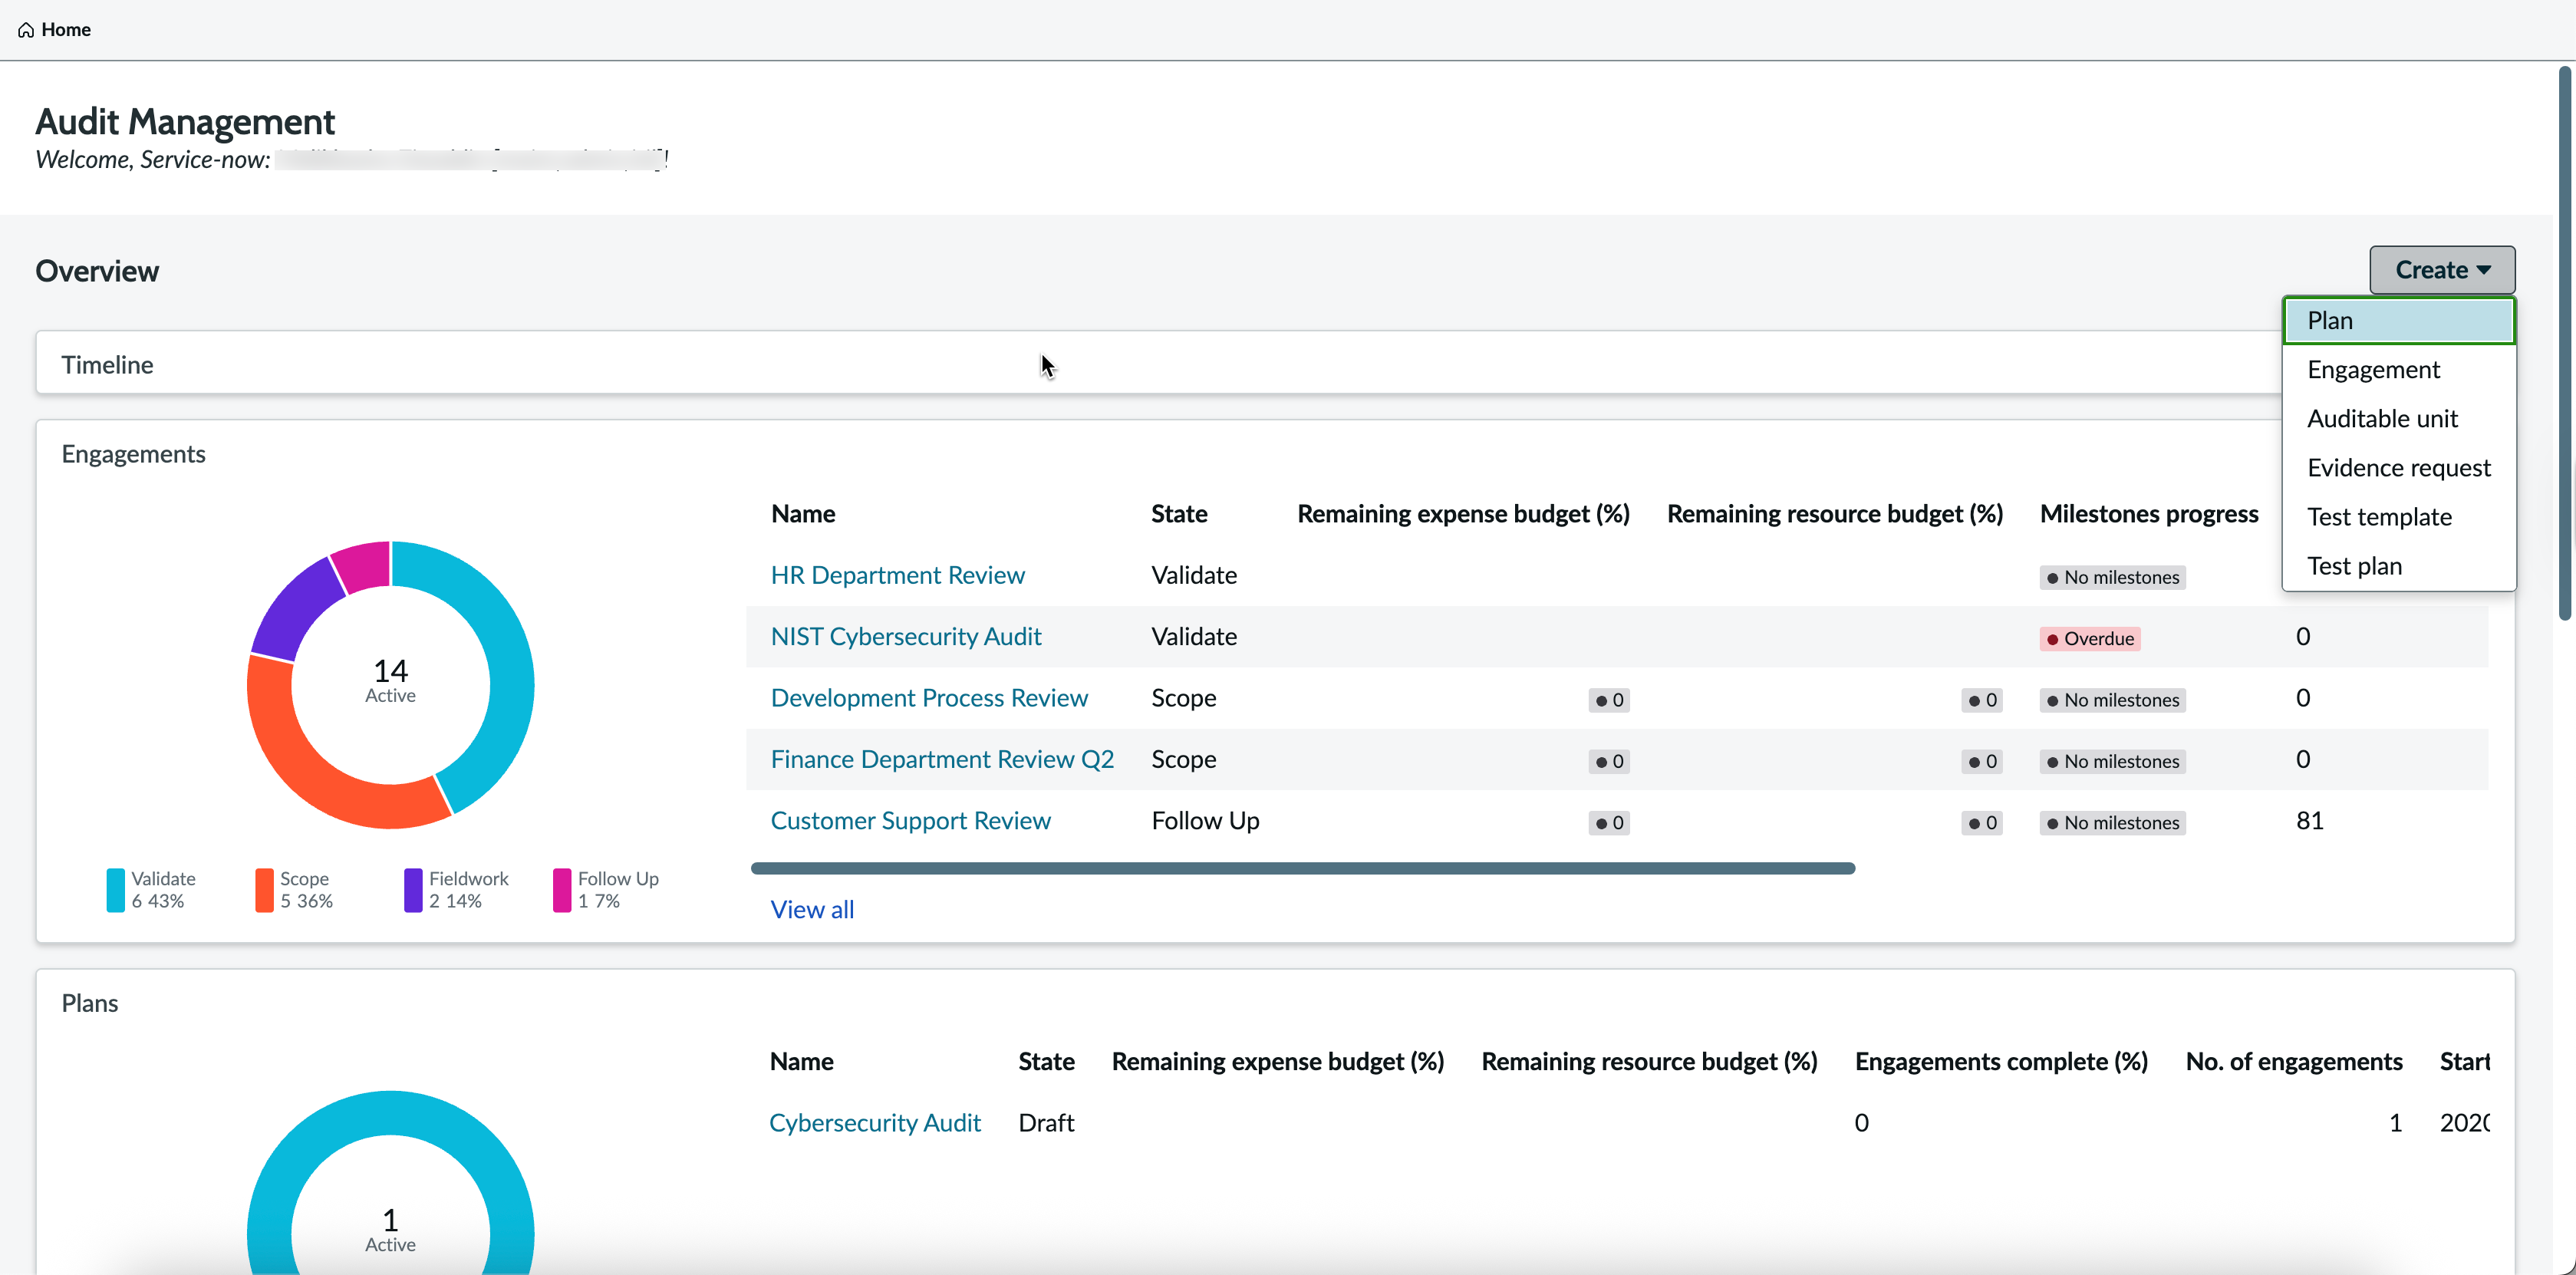Select Evidence request menu option
Screen dimensions: 2576x1275
coord(2398,468)
